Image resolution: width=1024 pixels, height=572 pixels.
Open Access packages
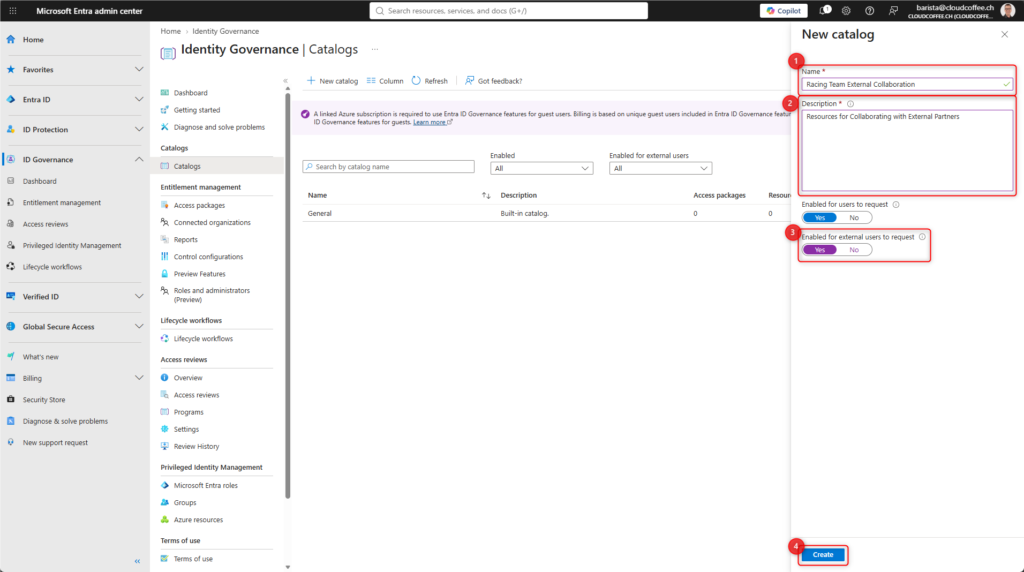[199, 205]
